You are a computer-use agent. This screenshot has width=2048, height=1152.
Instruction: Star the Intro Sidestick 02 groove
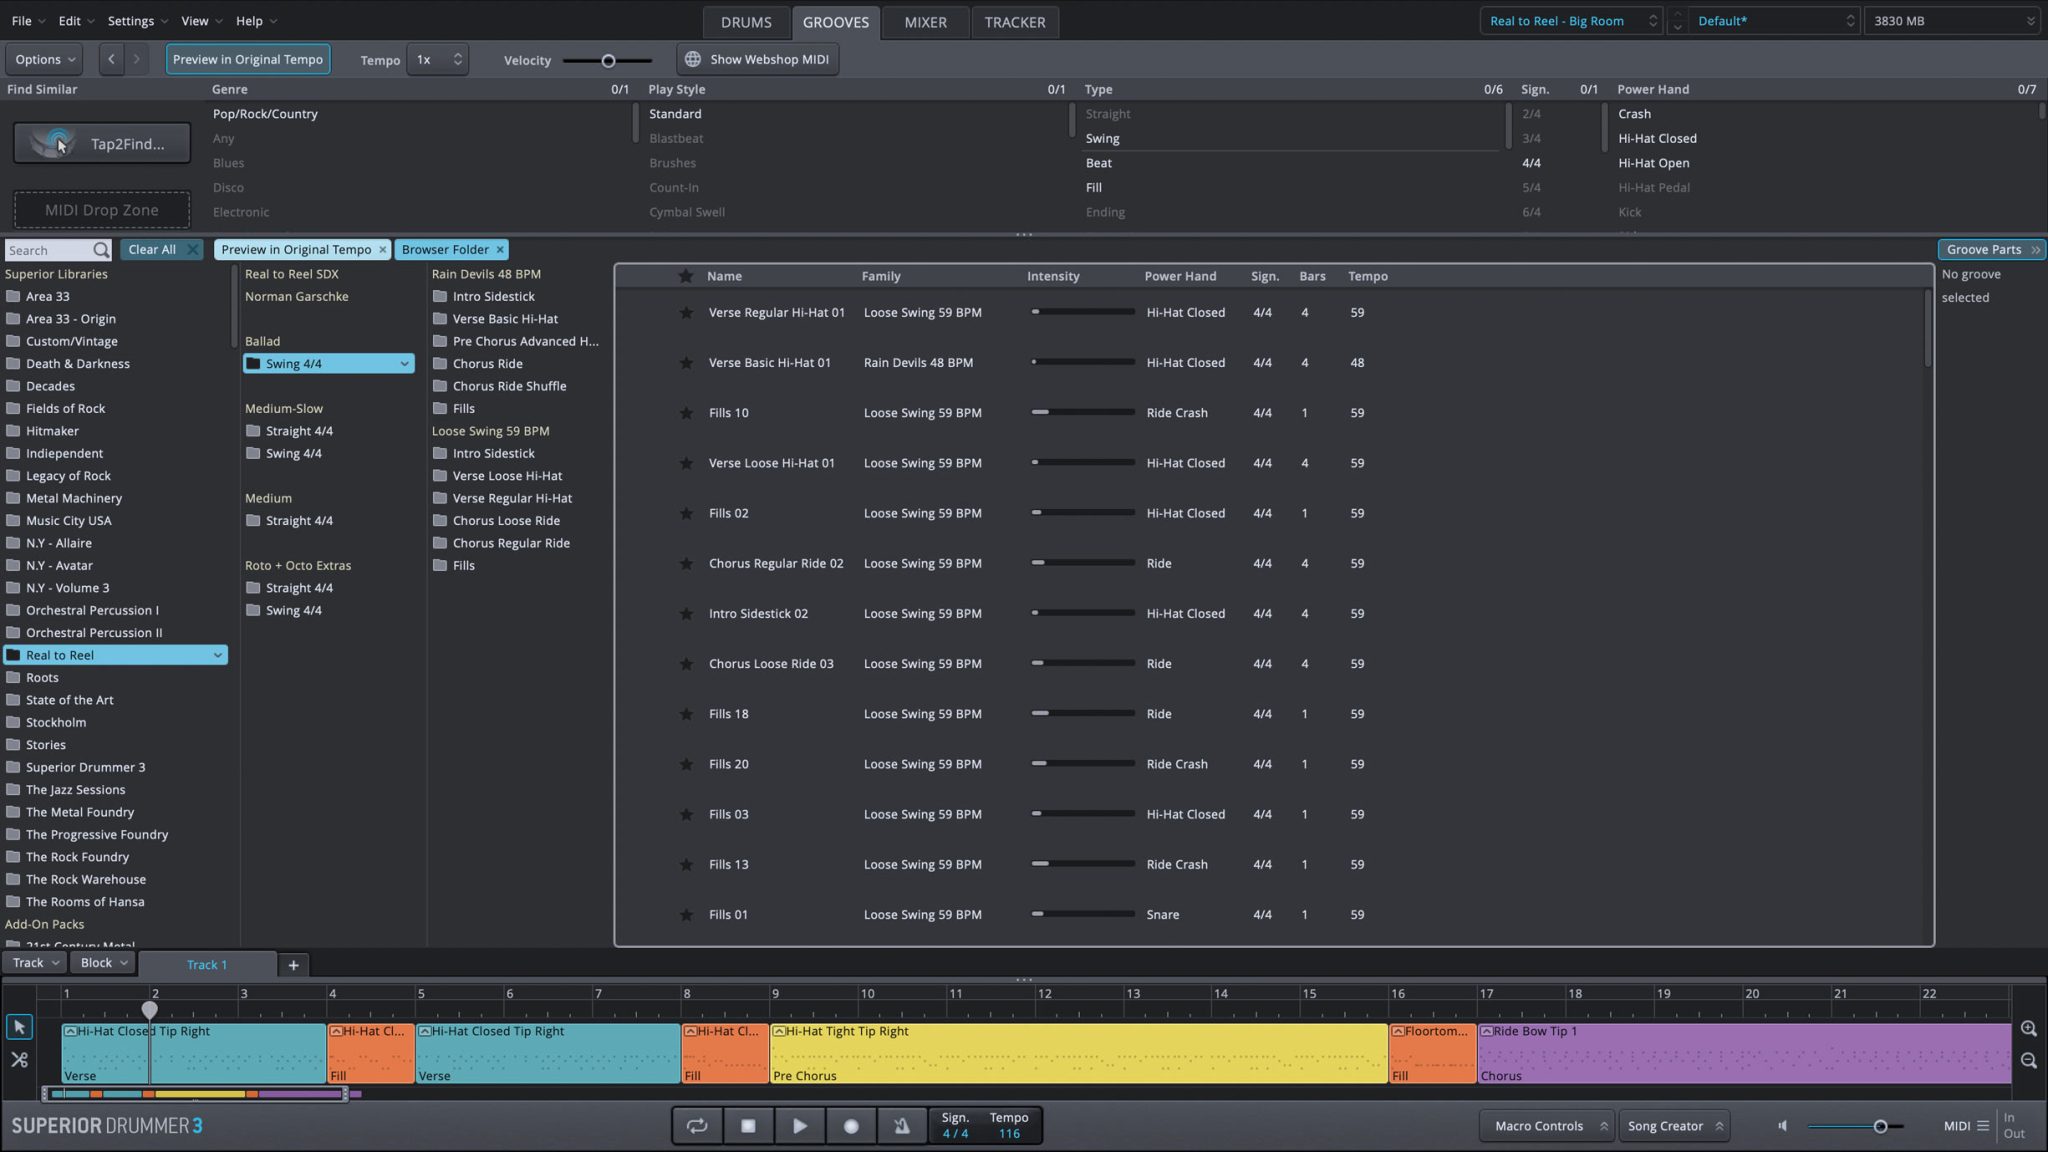(x=686, y=614)
